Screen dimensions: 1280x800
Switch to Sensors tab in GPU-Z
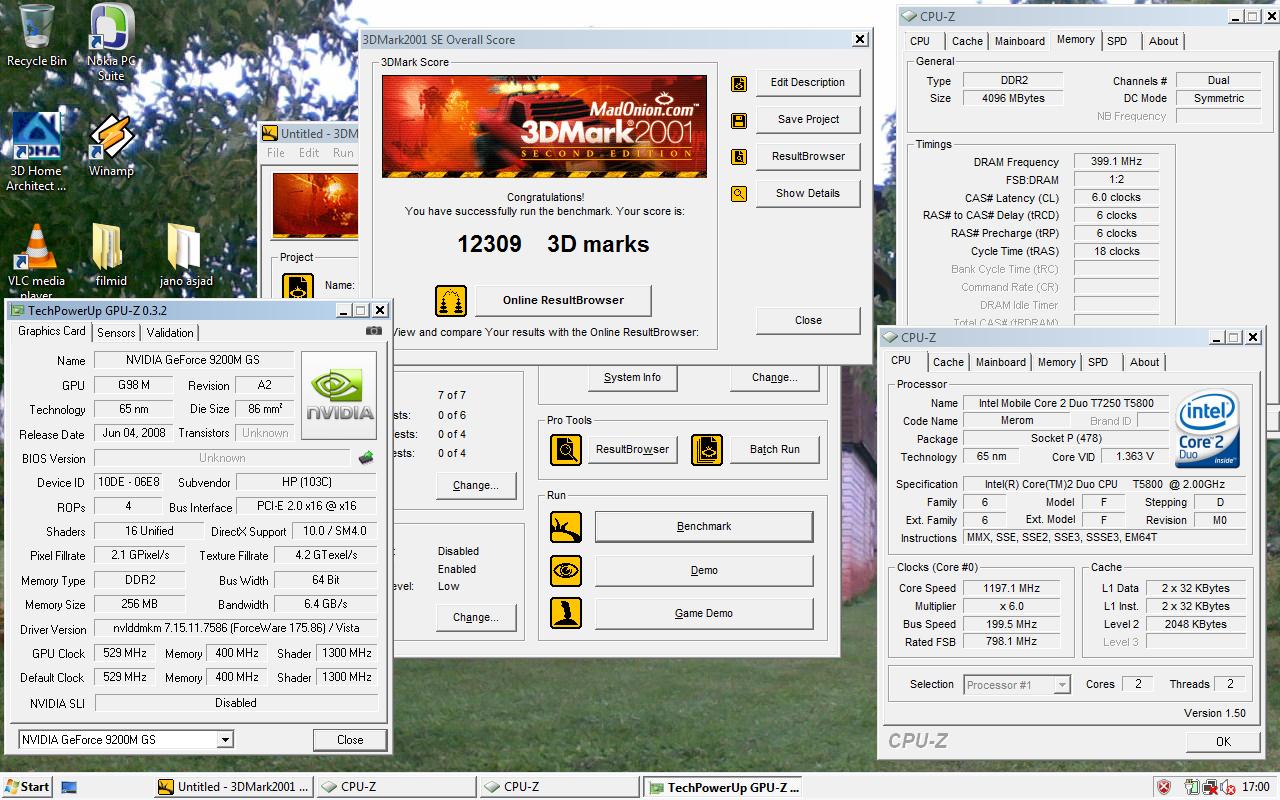click(117, 333)
